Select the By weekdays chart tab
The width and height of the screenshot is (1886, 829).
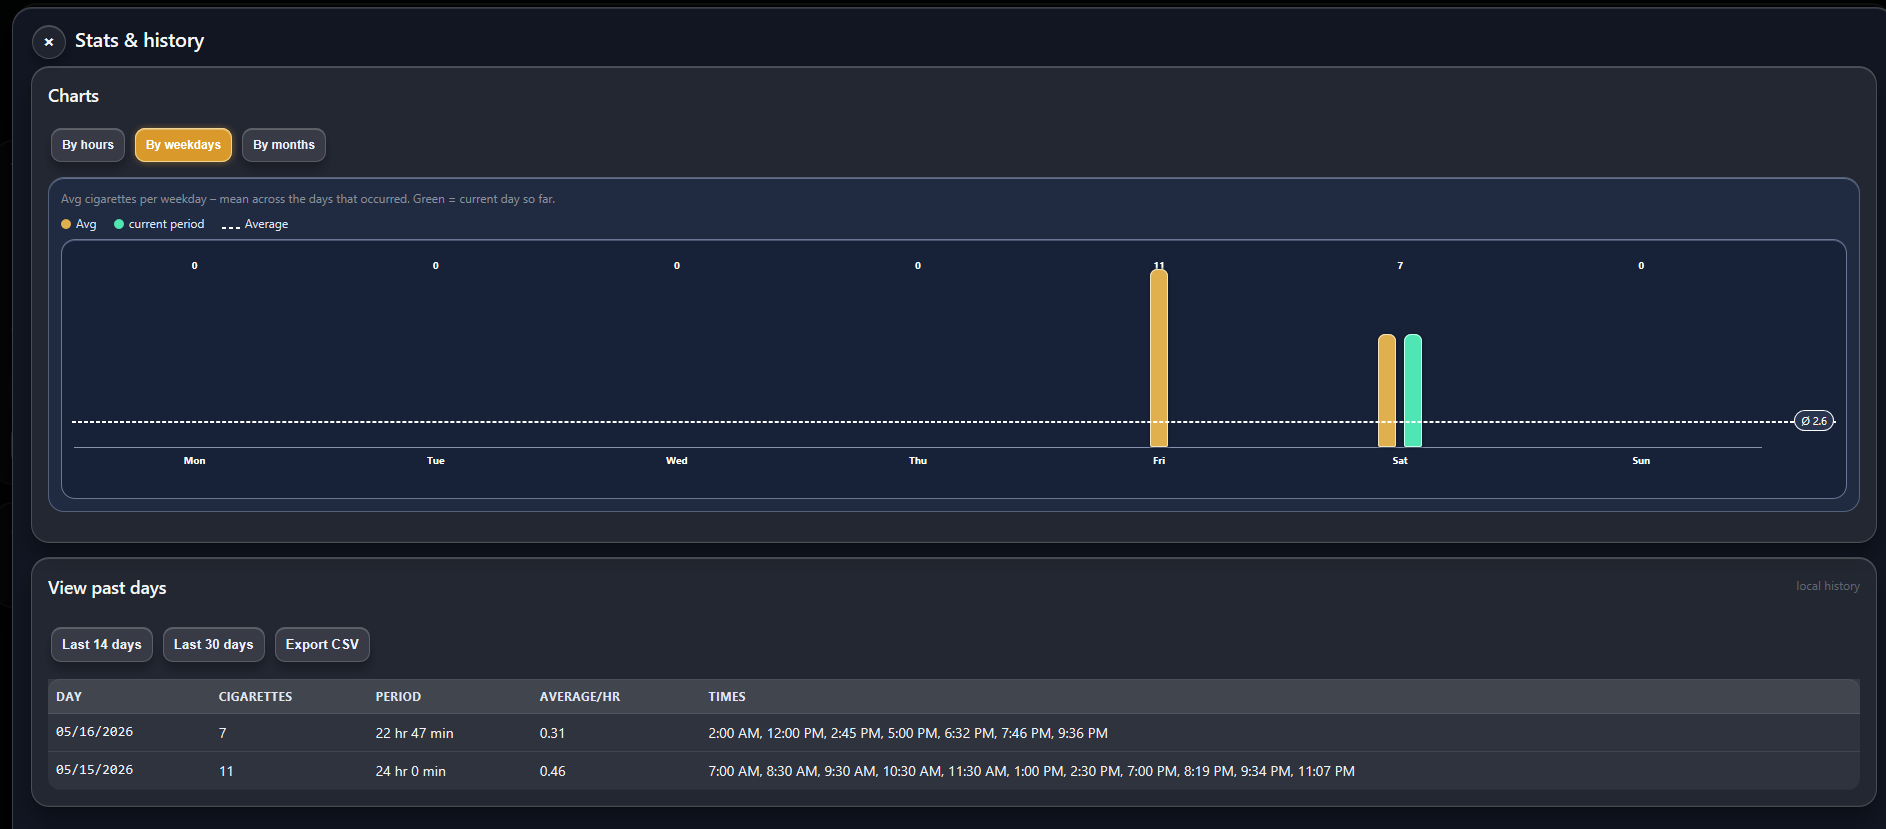pyautogui.click(x=183, y=145)
